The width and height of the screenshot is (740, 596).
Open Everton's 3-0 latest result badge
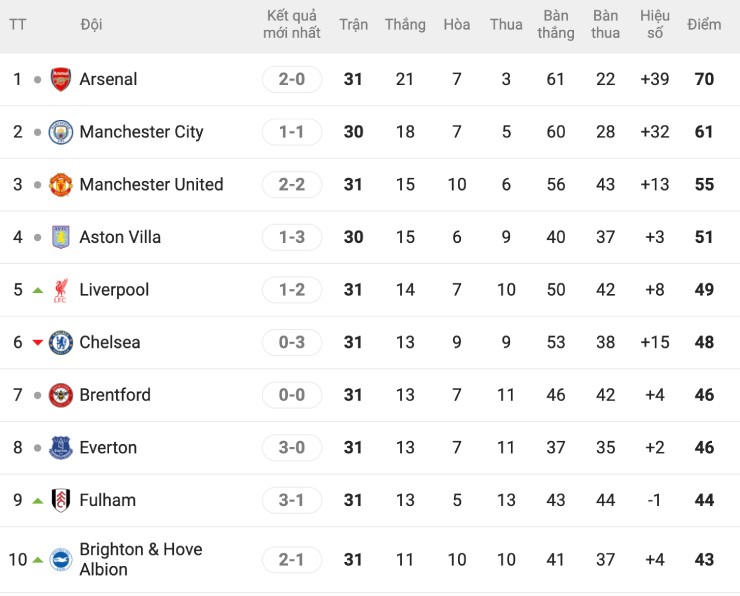292,448
